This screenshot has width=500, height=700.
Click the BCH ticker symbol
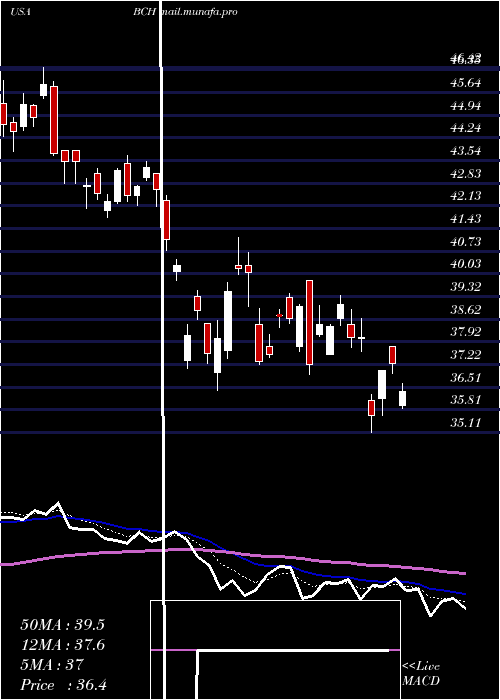click(x=144, y=12)
